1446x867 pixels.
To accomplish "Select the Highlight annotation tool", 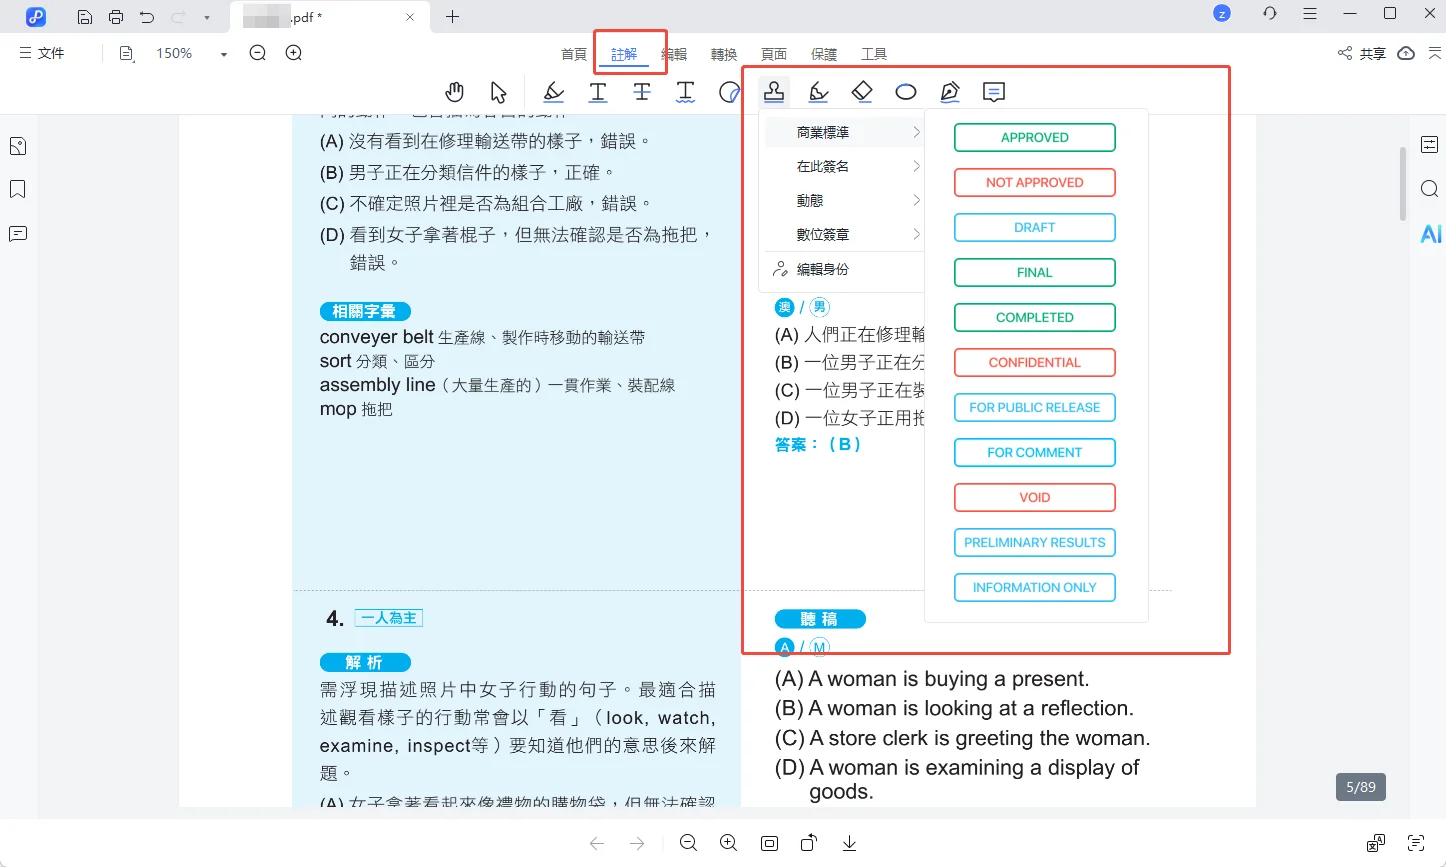I will [x=553, y=91].
